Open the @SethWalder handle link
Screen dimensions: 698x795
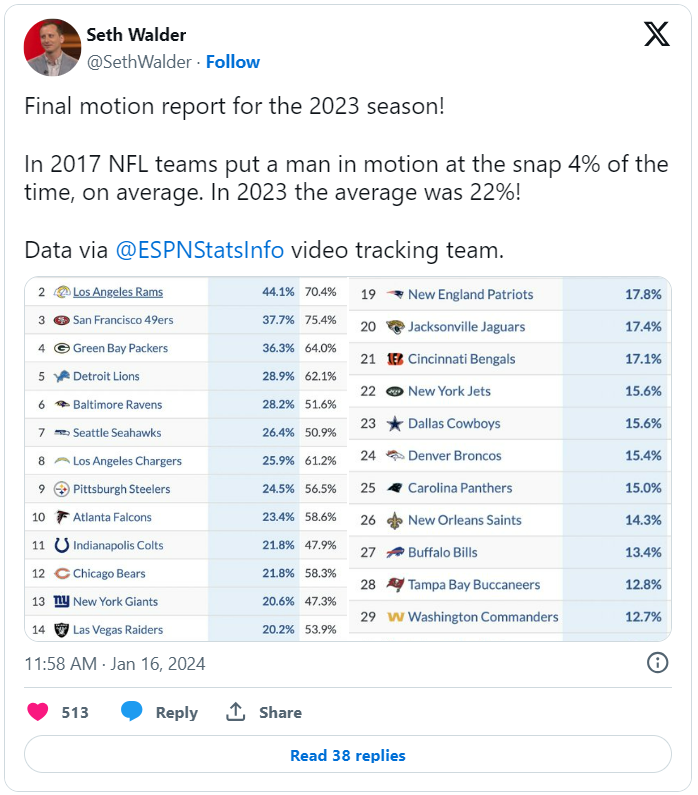click(x=138, y=62)
